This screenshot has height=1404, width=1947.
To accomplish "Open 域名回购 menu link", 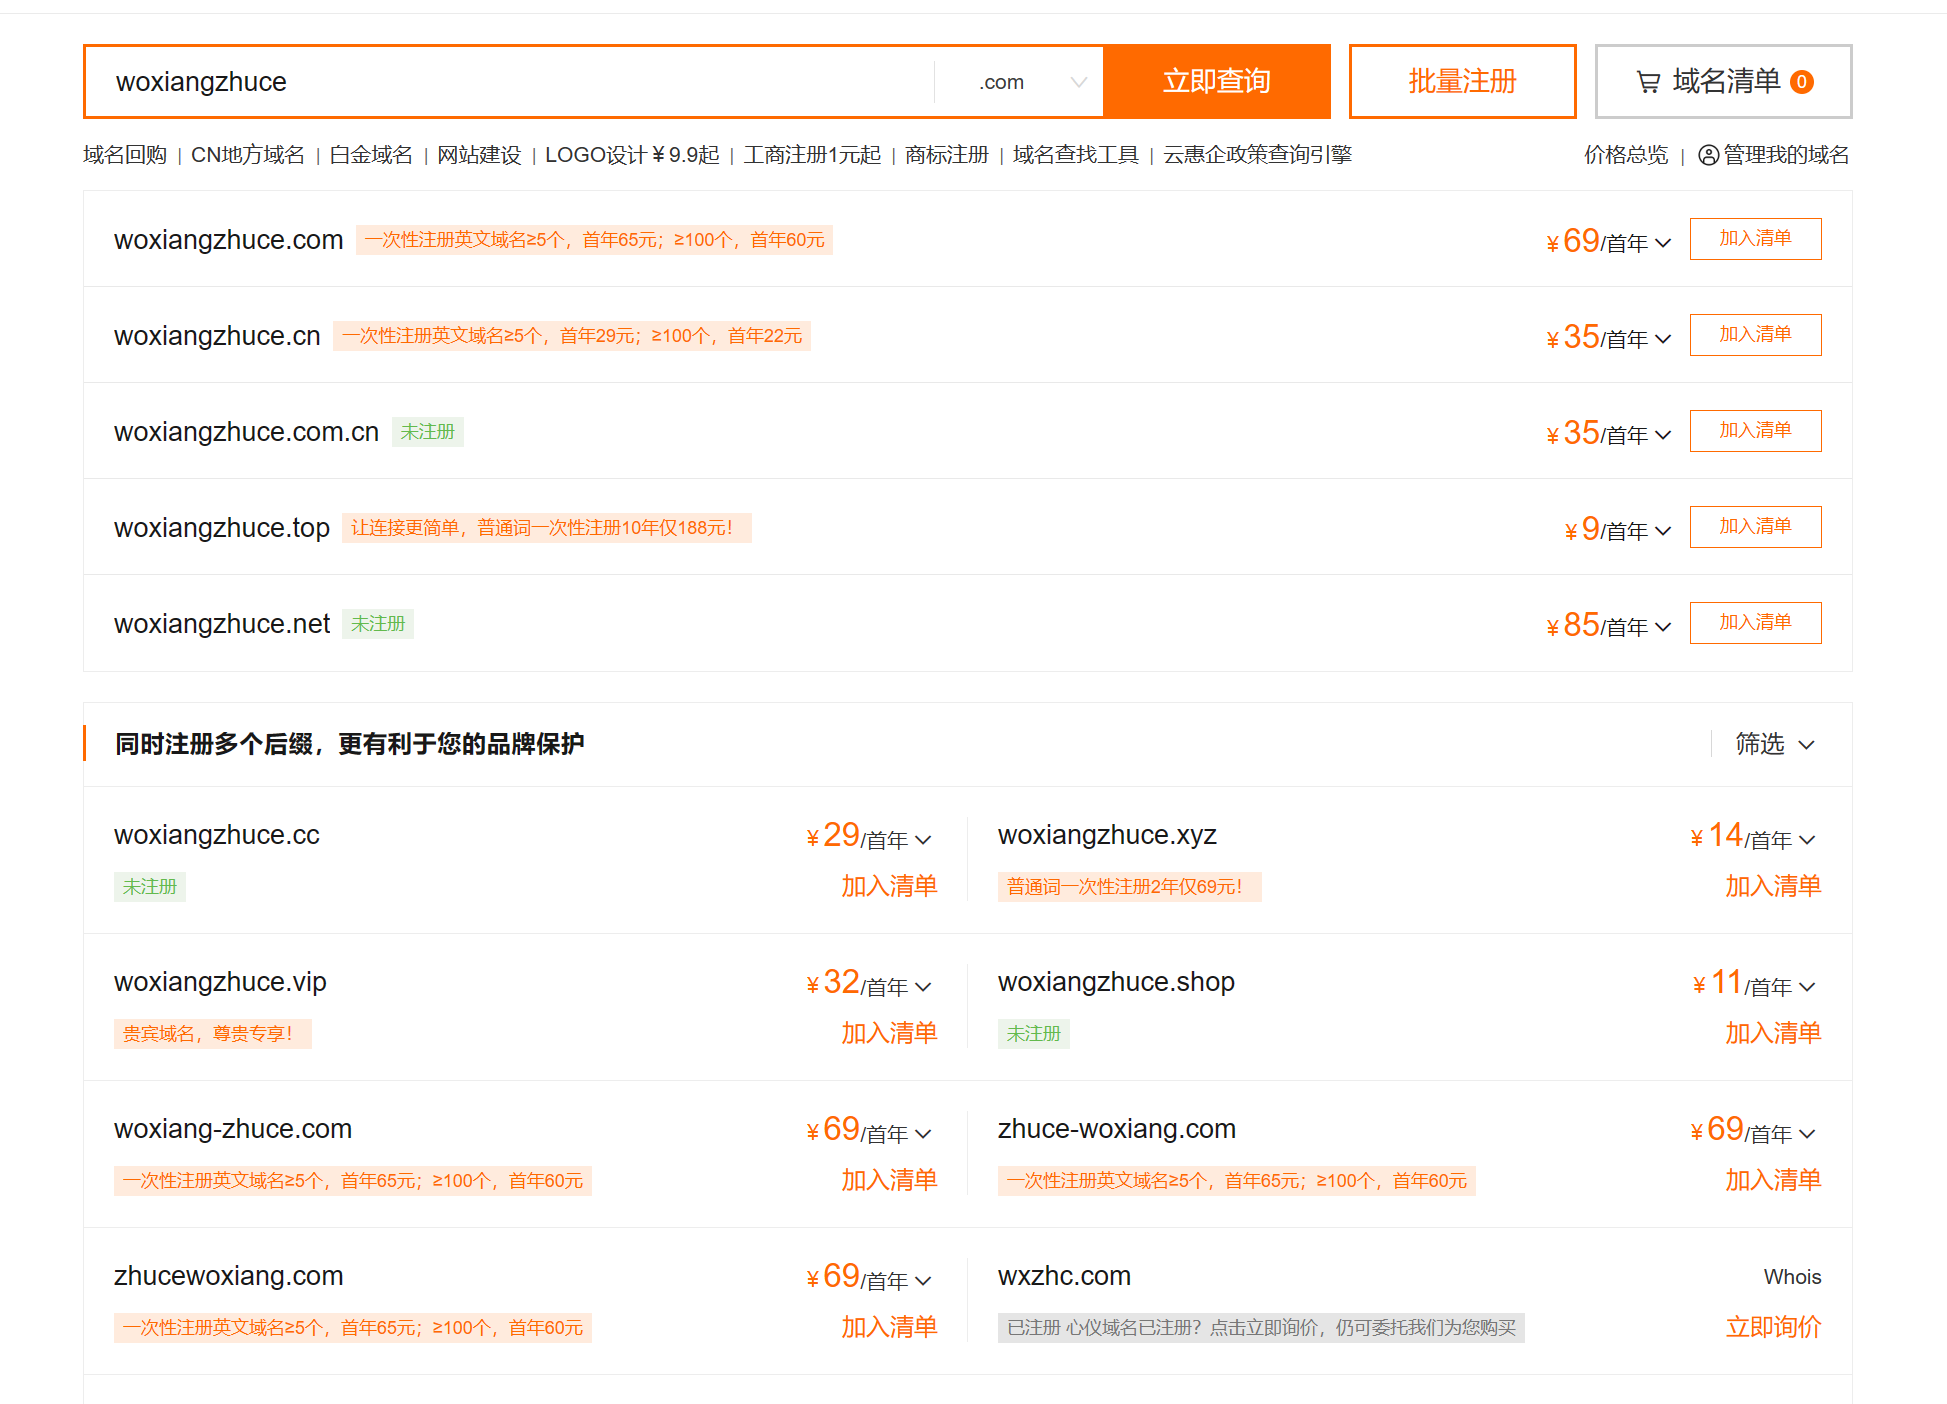I will 125,155.
